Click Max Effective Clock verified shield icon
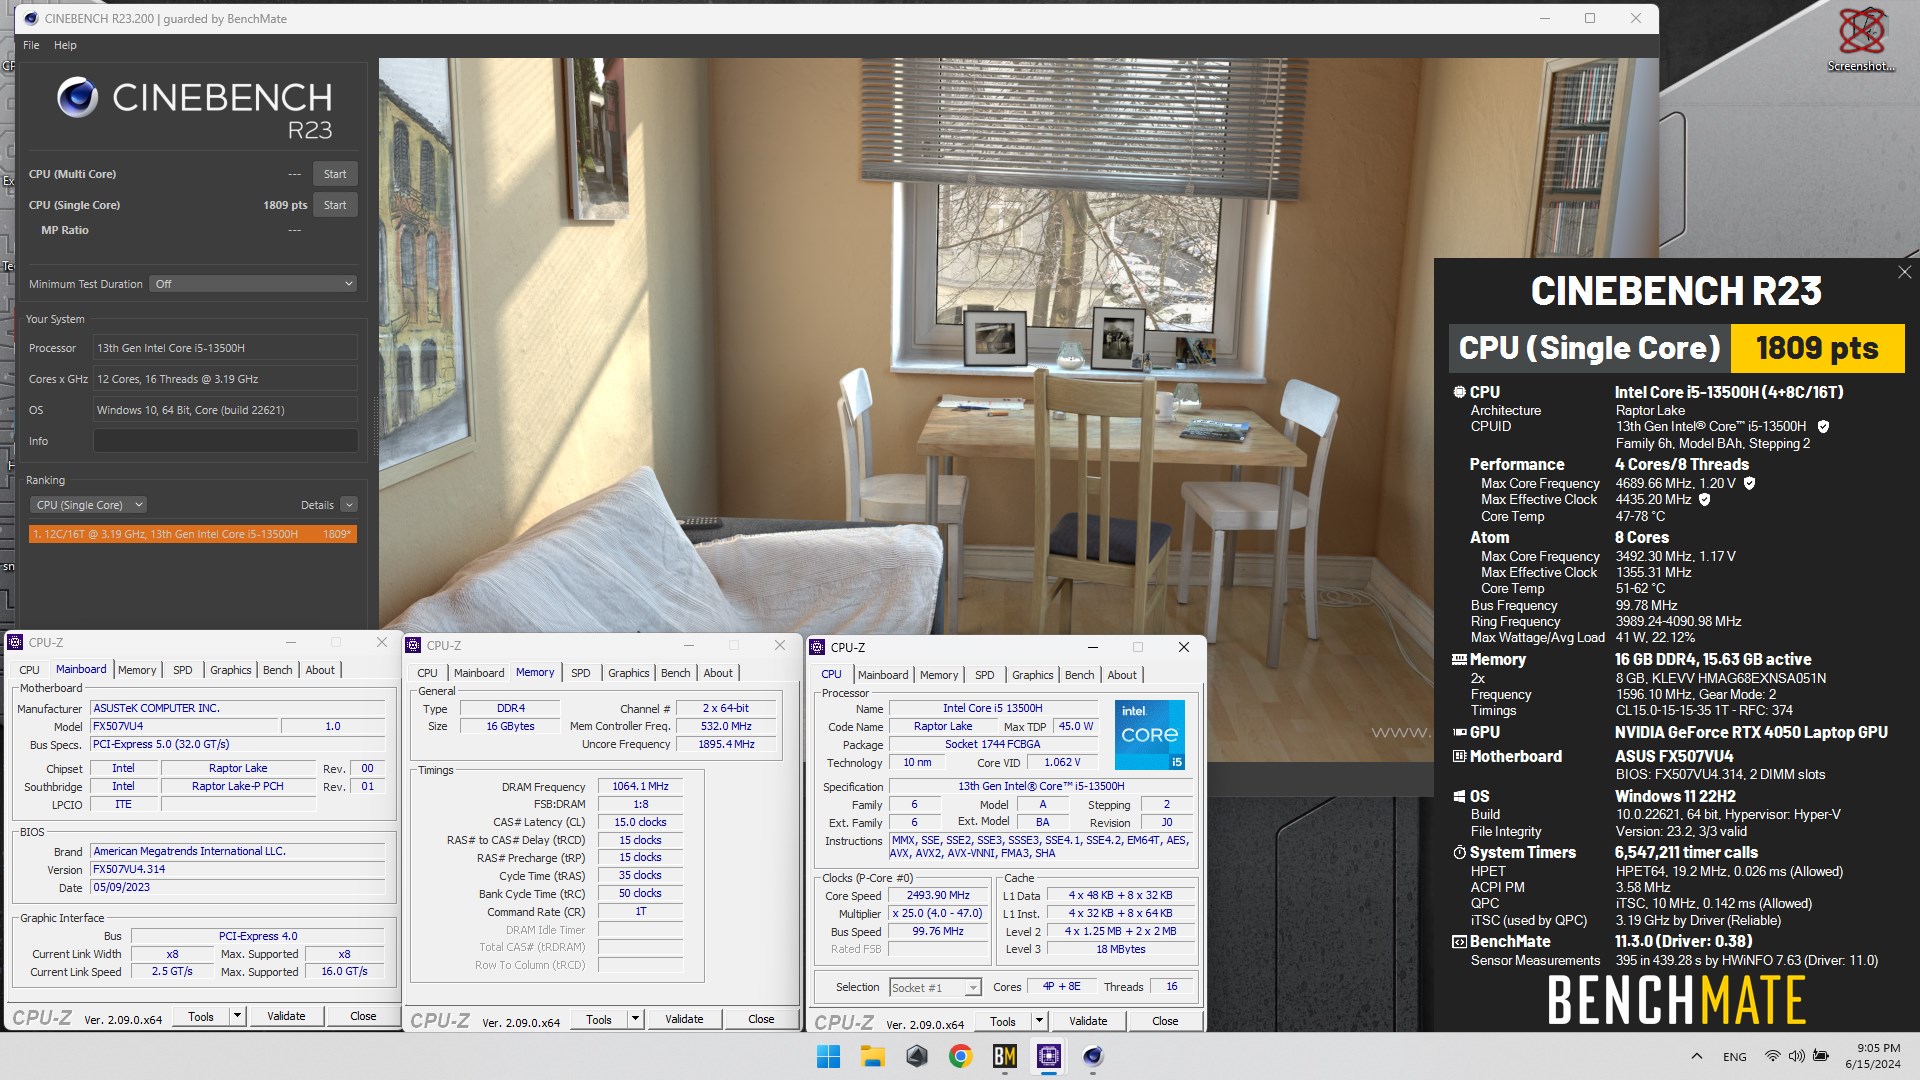The width and height of the screenshot is (1920, 1080). 1705,499
